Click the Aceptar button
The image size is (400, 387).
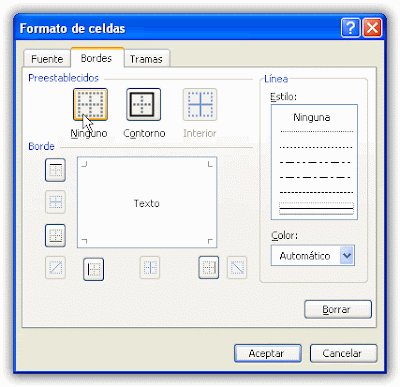tap(268, 353)
